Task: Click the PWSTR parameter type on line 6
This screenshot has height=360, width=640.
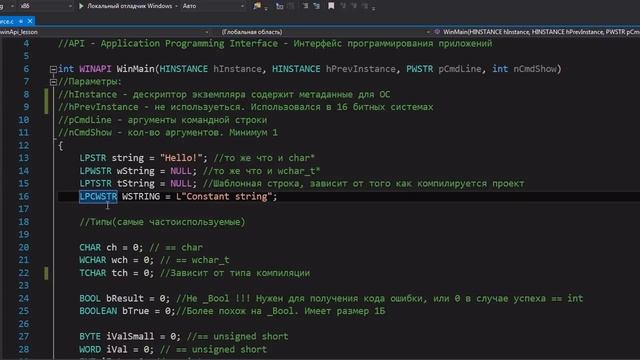Action: pos(419,69)
